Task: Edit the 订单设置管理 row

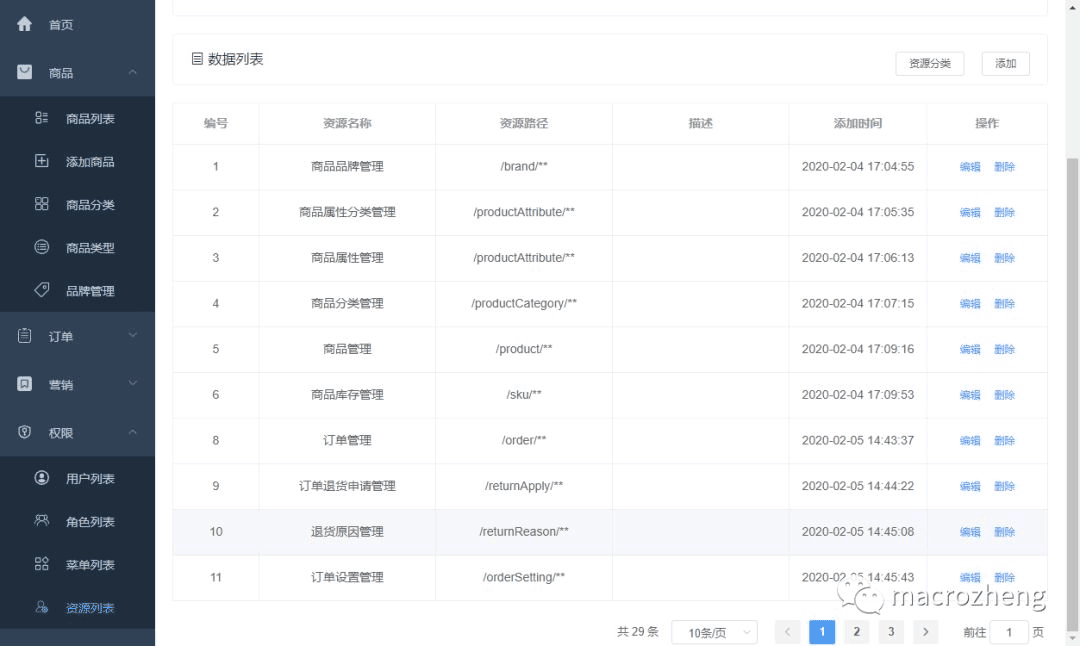Action: tap(970, 577)
